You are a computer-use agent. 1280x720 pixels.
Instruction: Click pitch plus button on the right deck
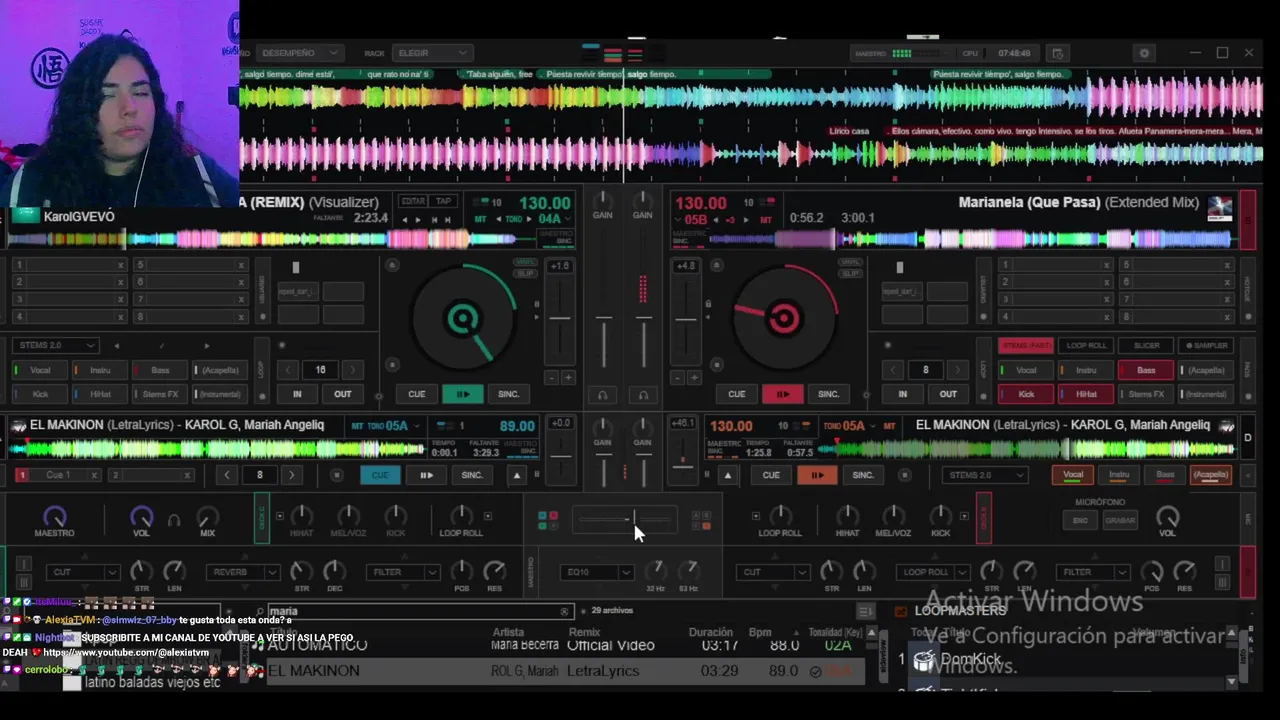pyautogui.click(x=694, y=378)
